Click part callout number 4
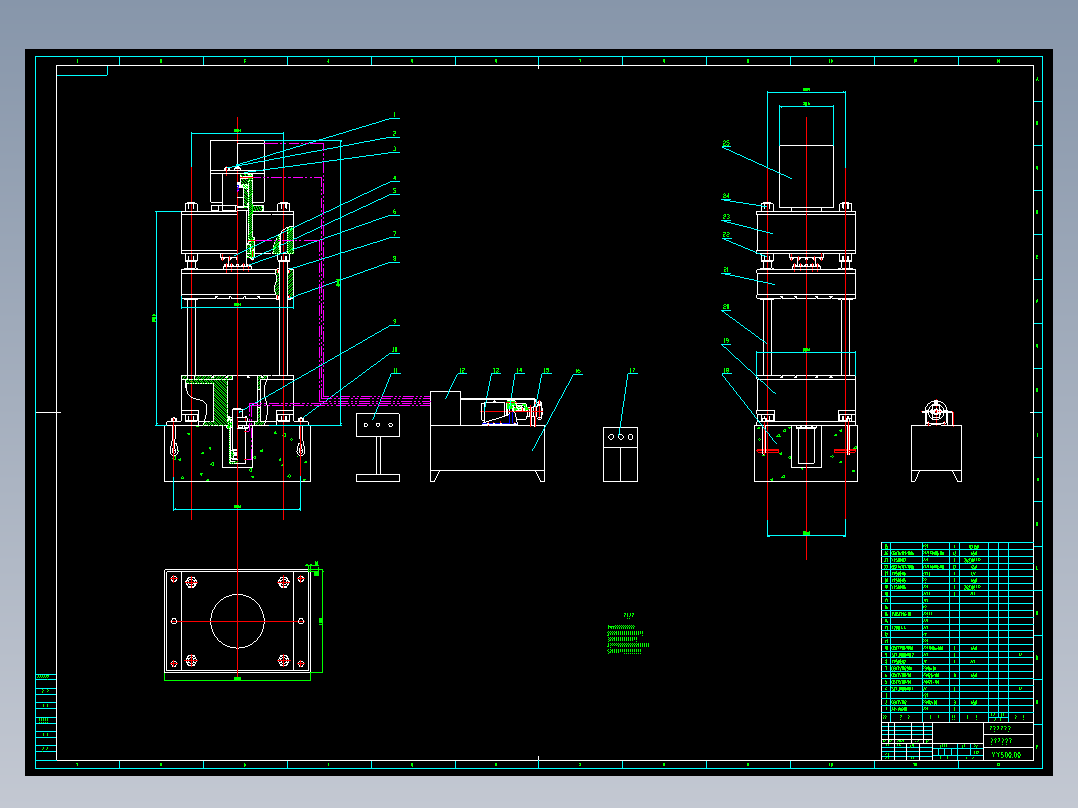This screenshot has width=1078, height=808. 394,178
